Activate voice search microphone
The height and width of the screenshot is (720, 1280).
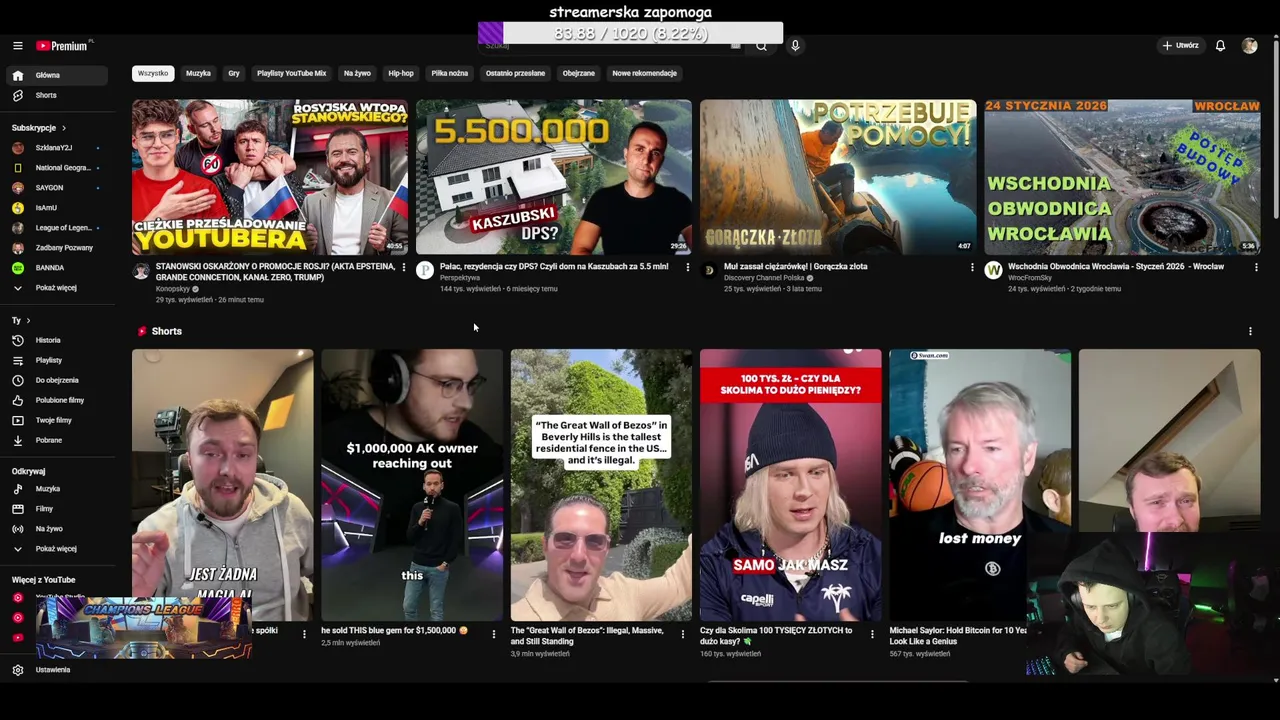[795, 46]
